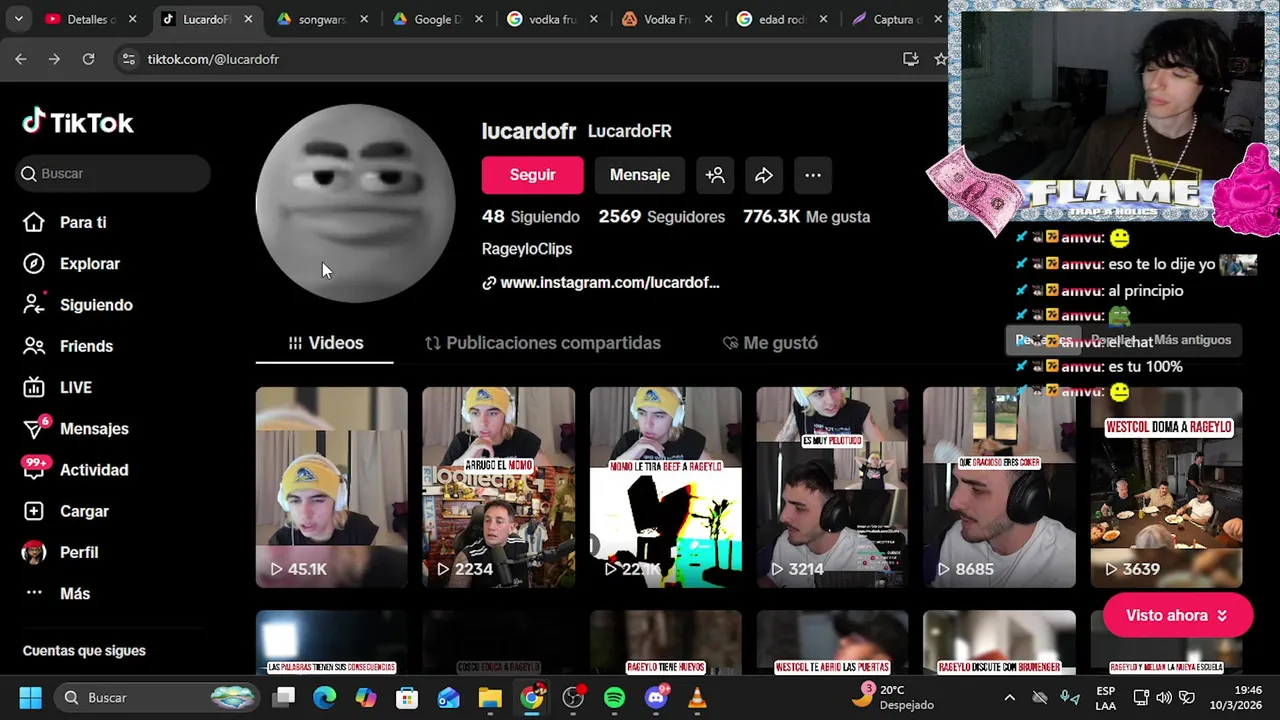
Task: Open LIVE in the sidebar
Action: point(58,387)
